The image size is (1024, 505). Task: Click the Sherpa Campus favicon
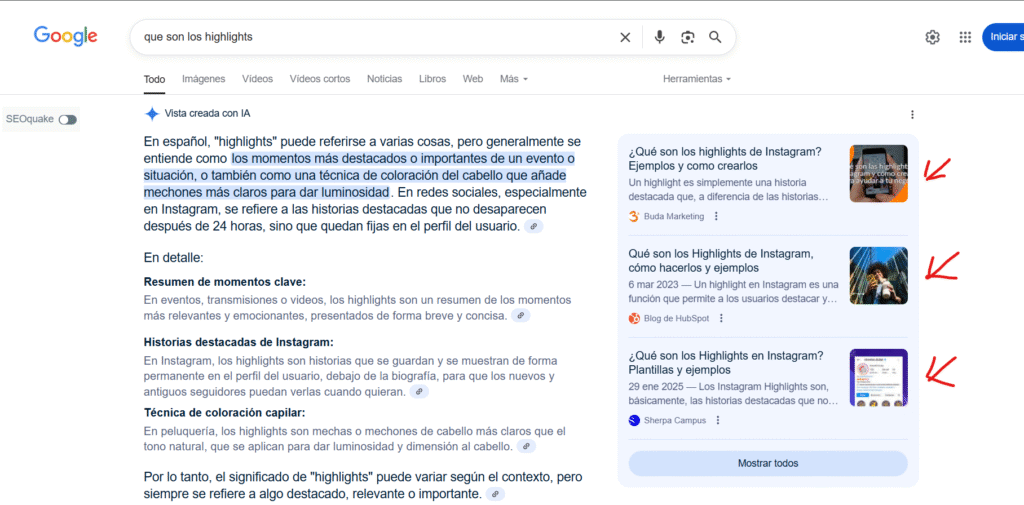(x=634, y=420)
